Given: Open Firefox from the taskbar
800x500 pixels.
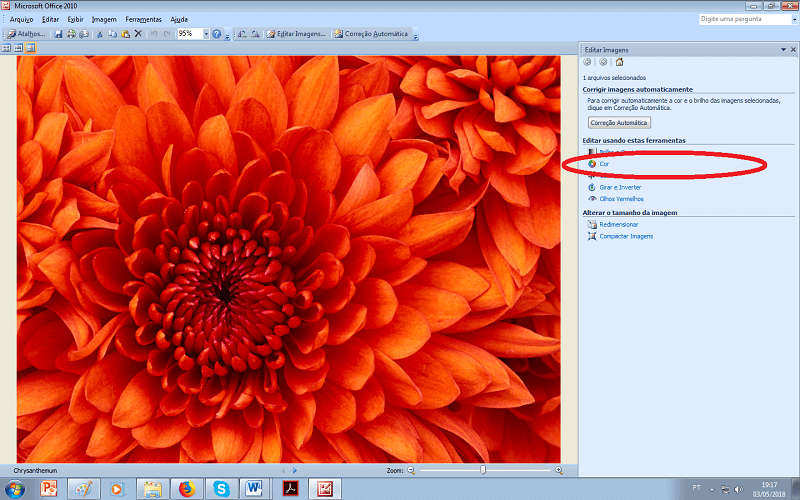Looking at the screenshot, I should pos(186,489).
